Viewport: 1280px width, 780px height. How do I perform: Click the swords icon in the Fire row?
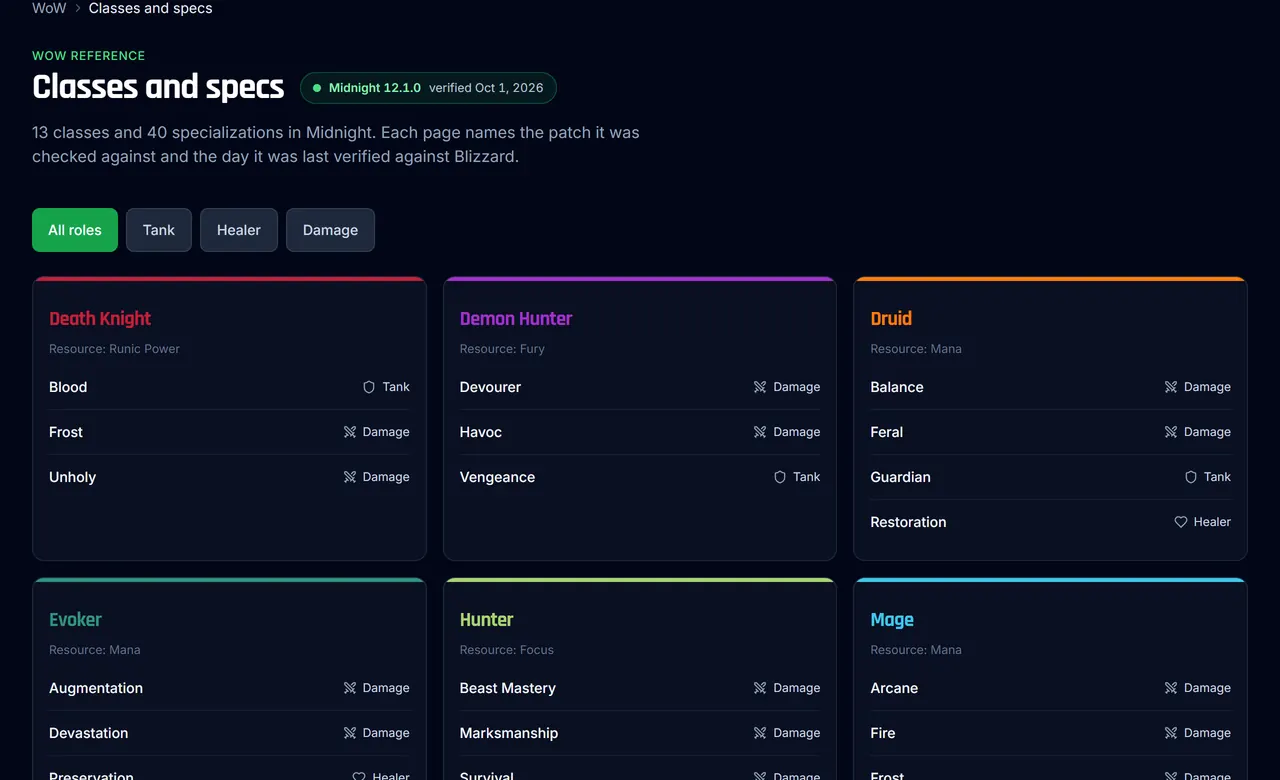[x=1171, y=733]
